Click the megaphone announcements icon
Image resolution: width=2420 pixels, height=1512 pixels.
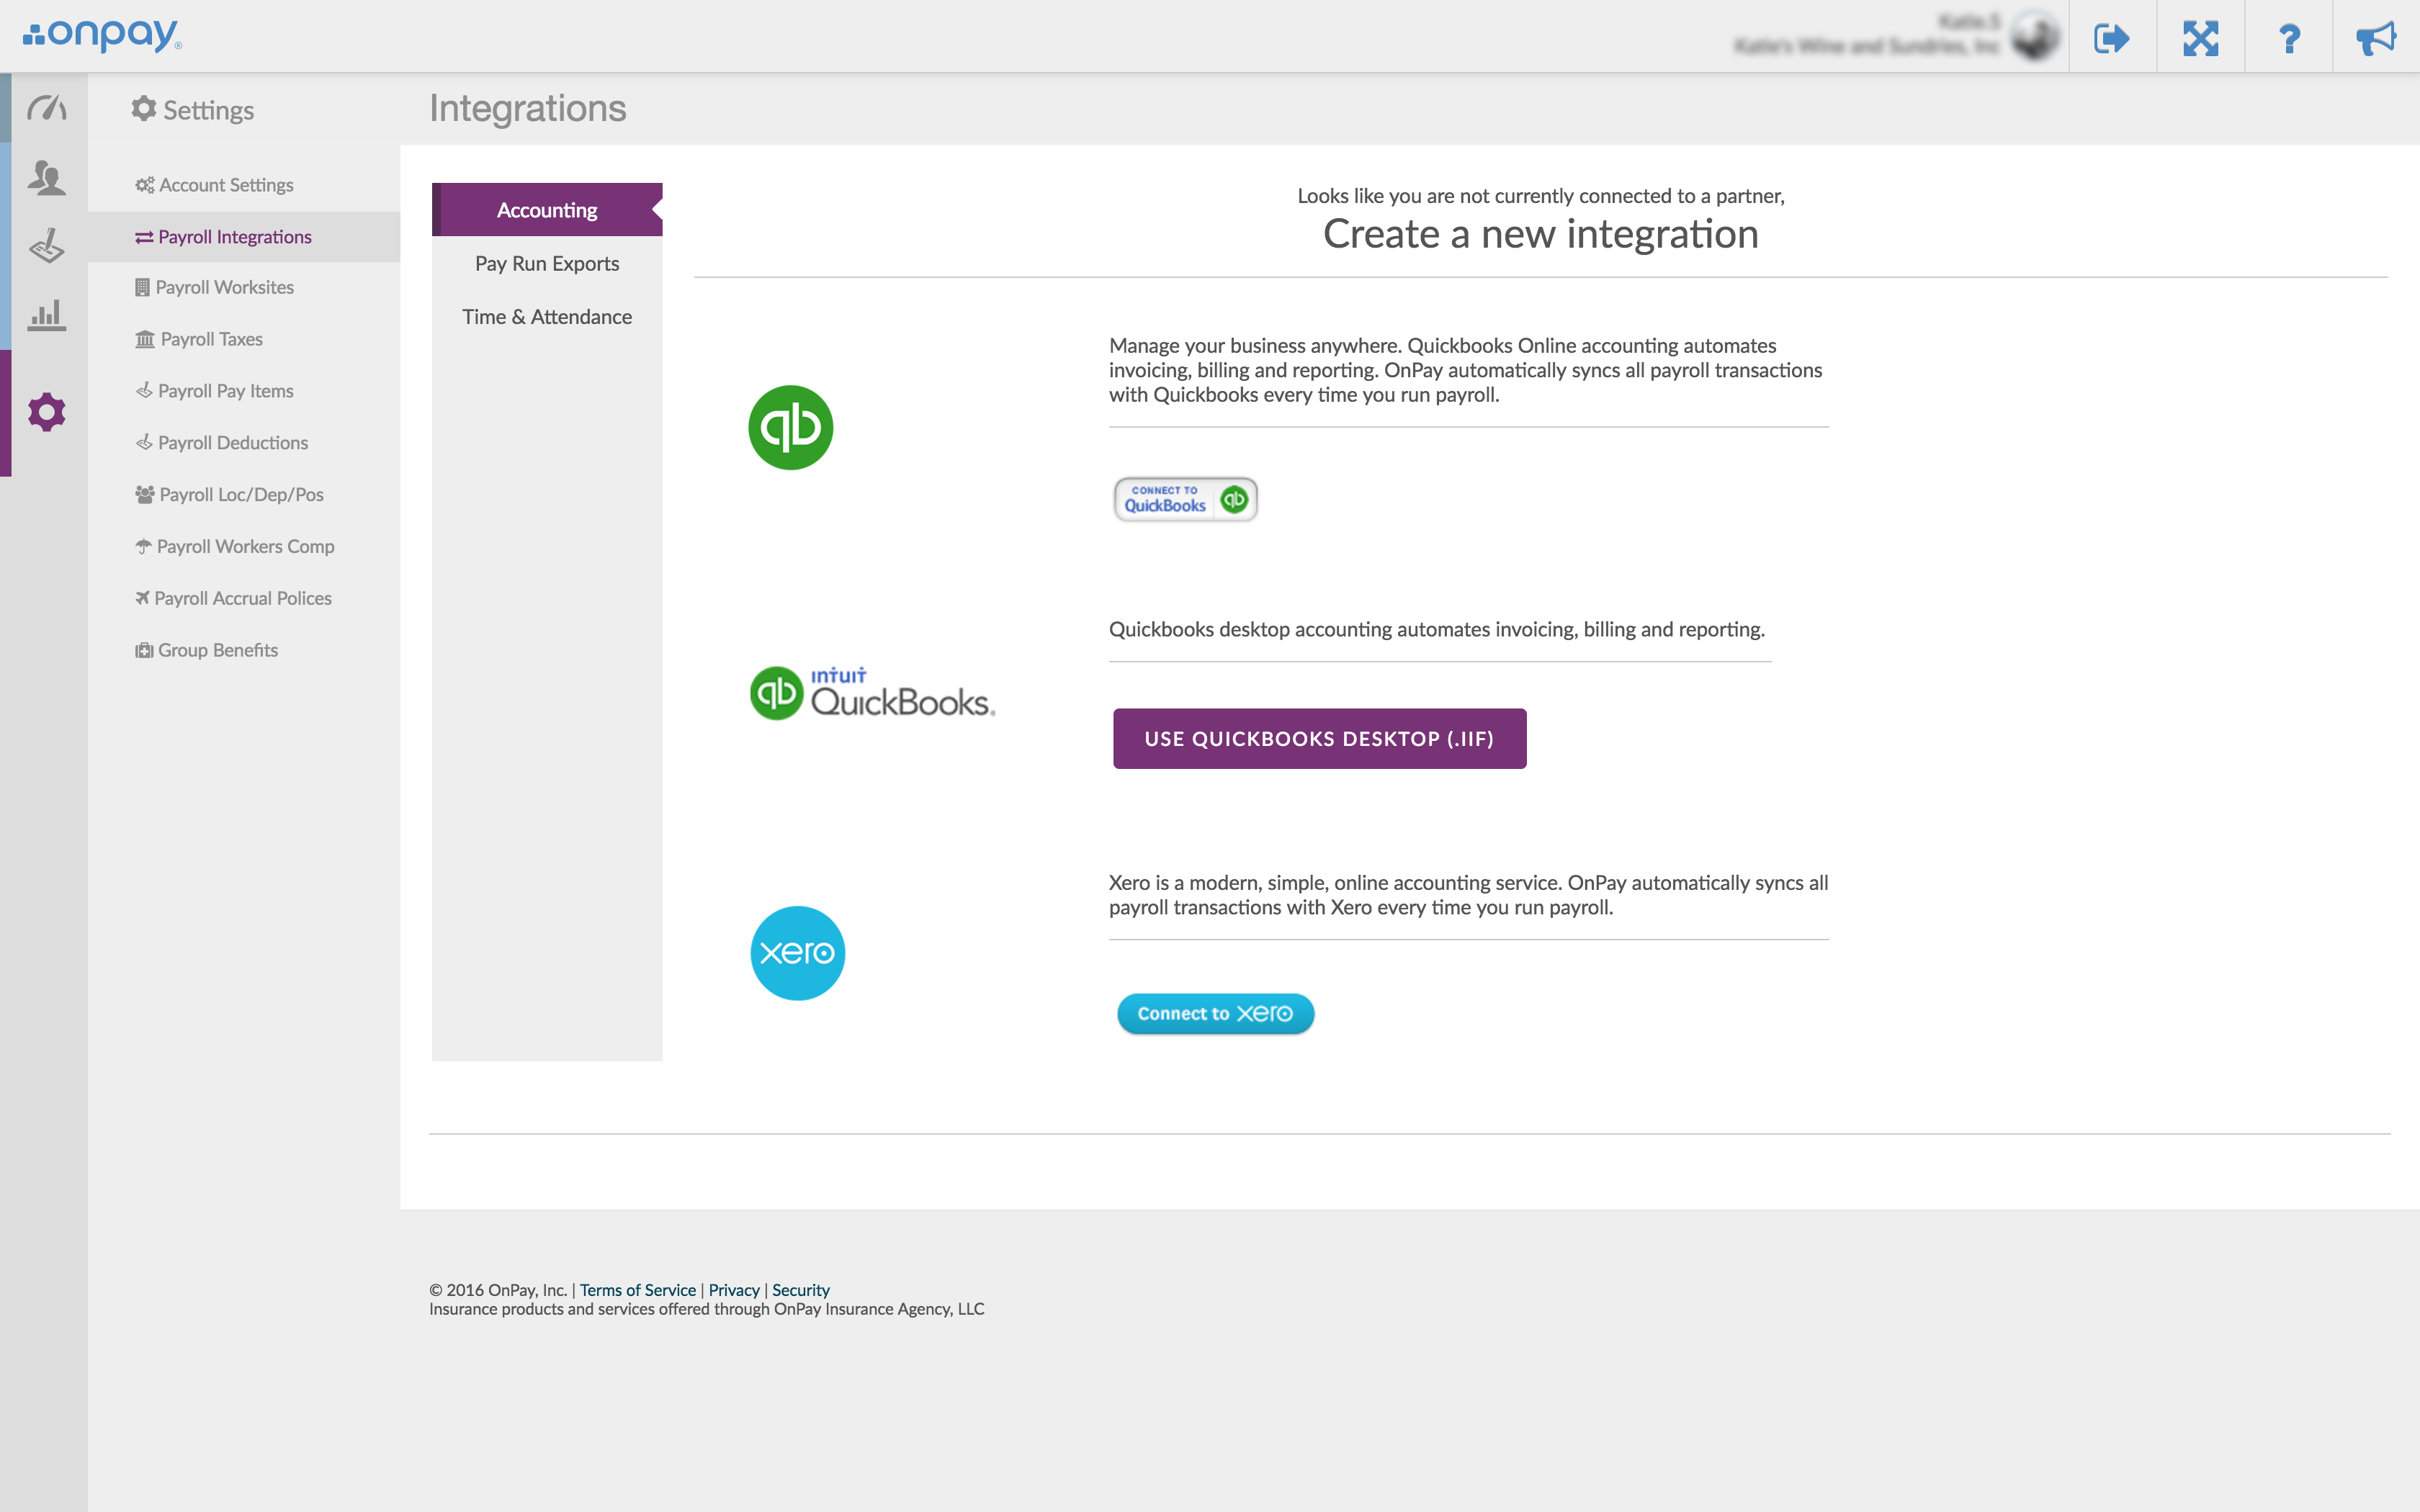[2376, 38]
